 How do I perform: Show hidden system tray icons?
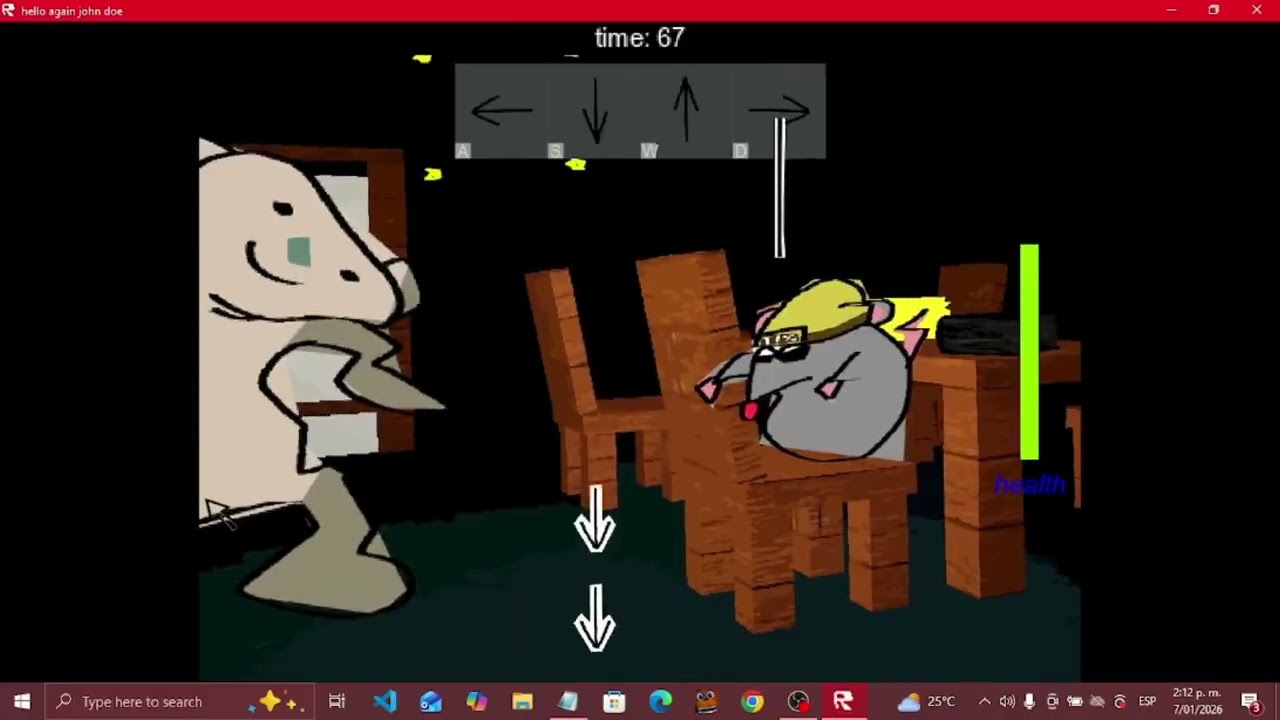pos(984,701)
